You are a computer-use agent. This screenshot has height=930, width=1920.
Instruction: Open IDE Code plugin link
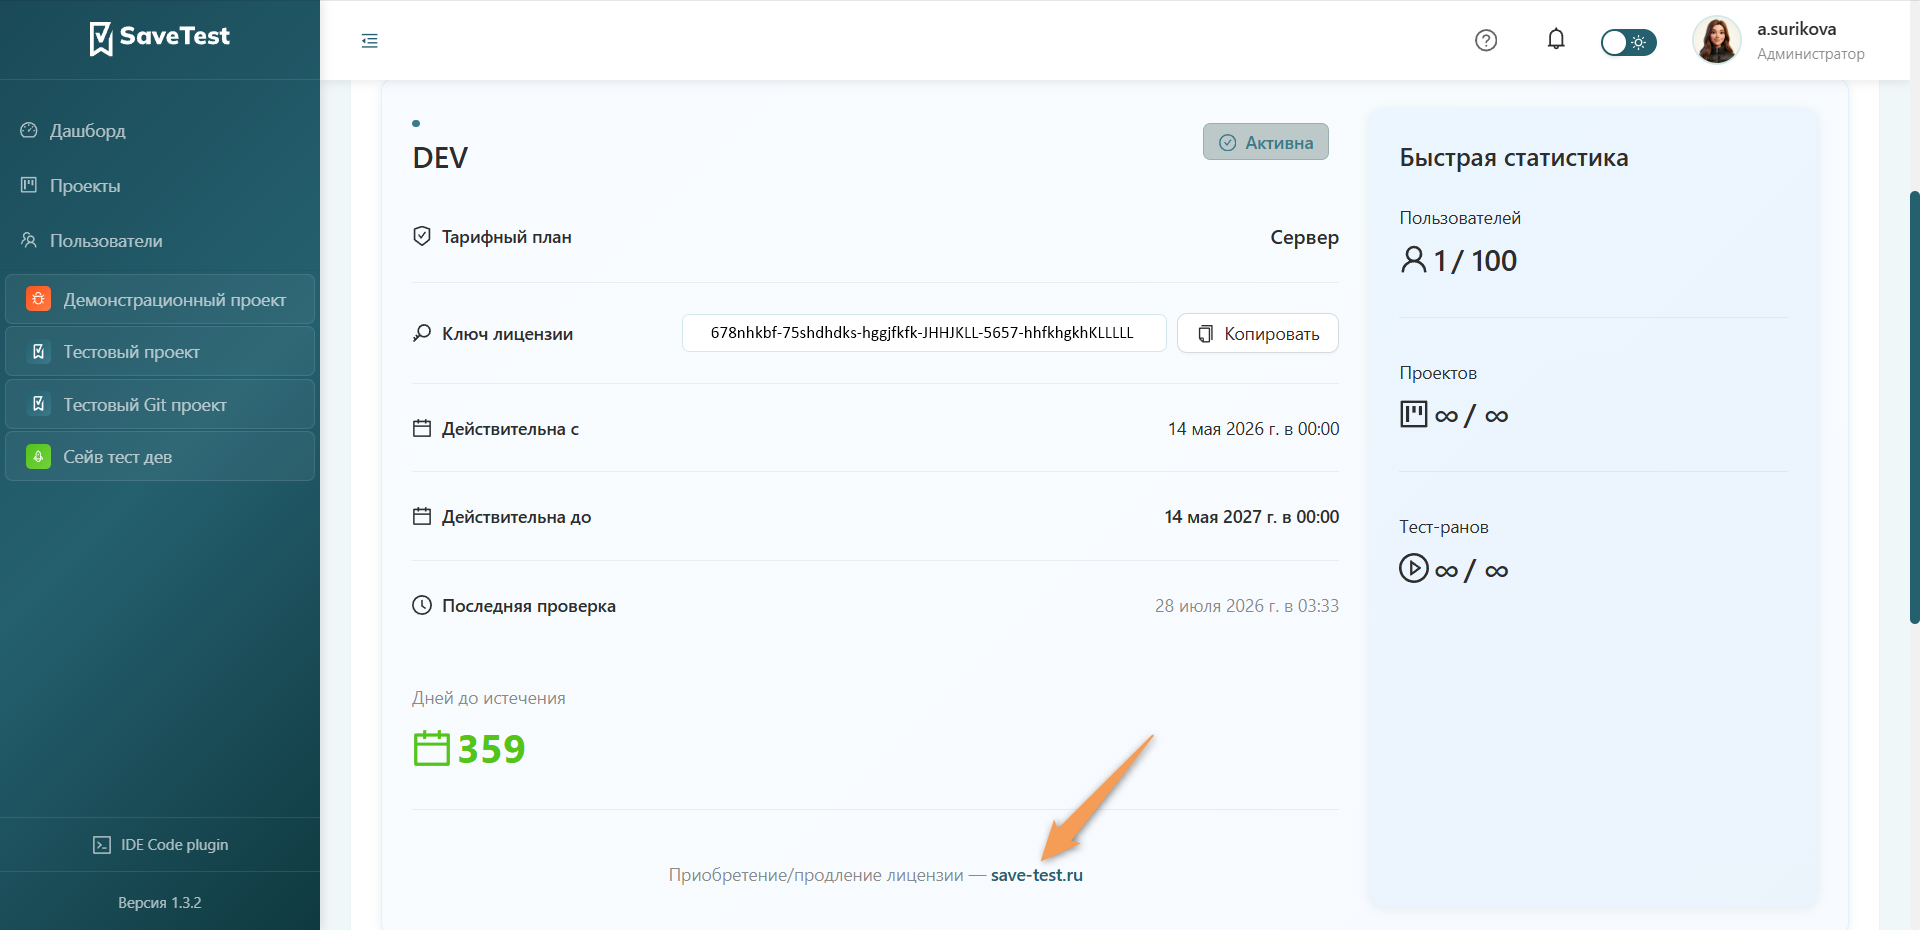160,845
